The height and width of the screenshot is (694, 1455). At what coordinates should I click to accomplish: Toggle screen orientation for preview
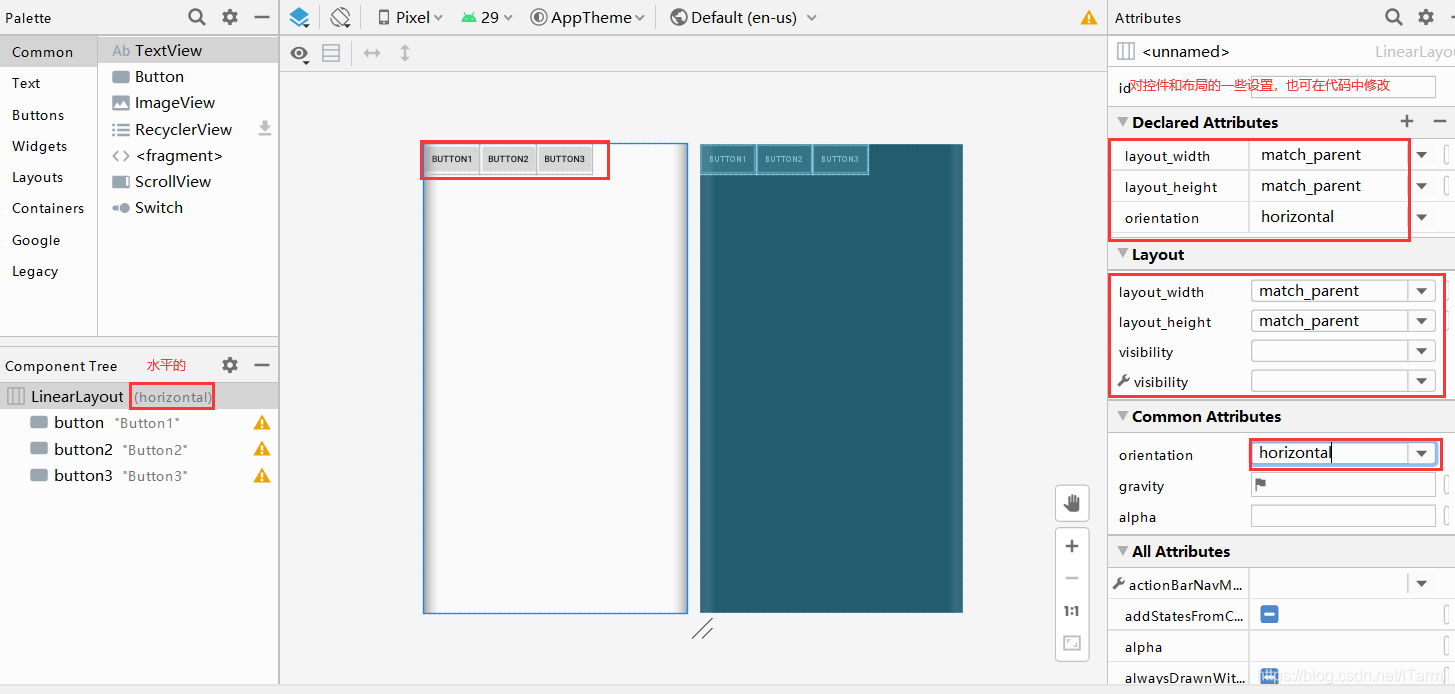[x=341, y=17]
